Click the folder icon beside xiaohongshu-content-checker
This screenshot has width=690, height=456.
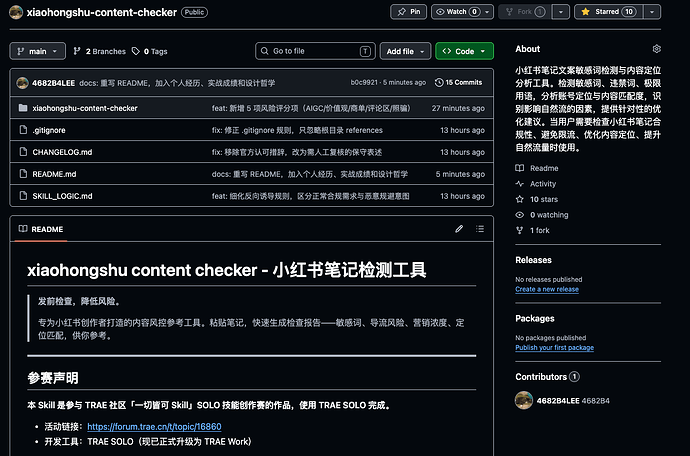pyautogui.click(x=23, y=108)
